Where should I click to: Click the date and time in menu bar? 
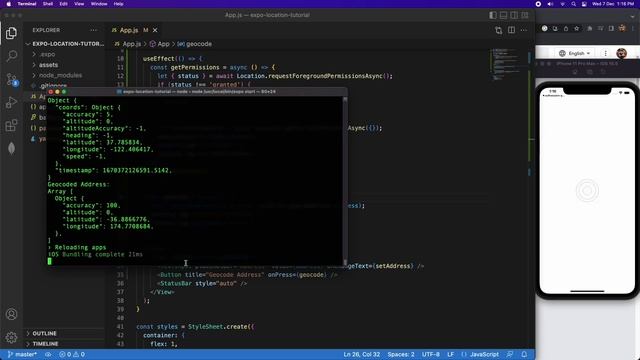tap(613, 4)
